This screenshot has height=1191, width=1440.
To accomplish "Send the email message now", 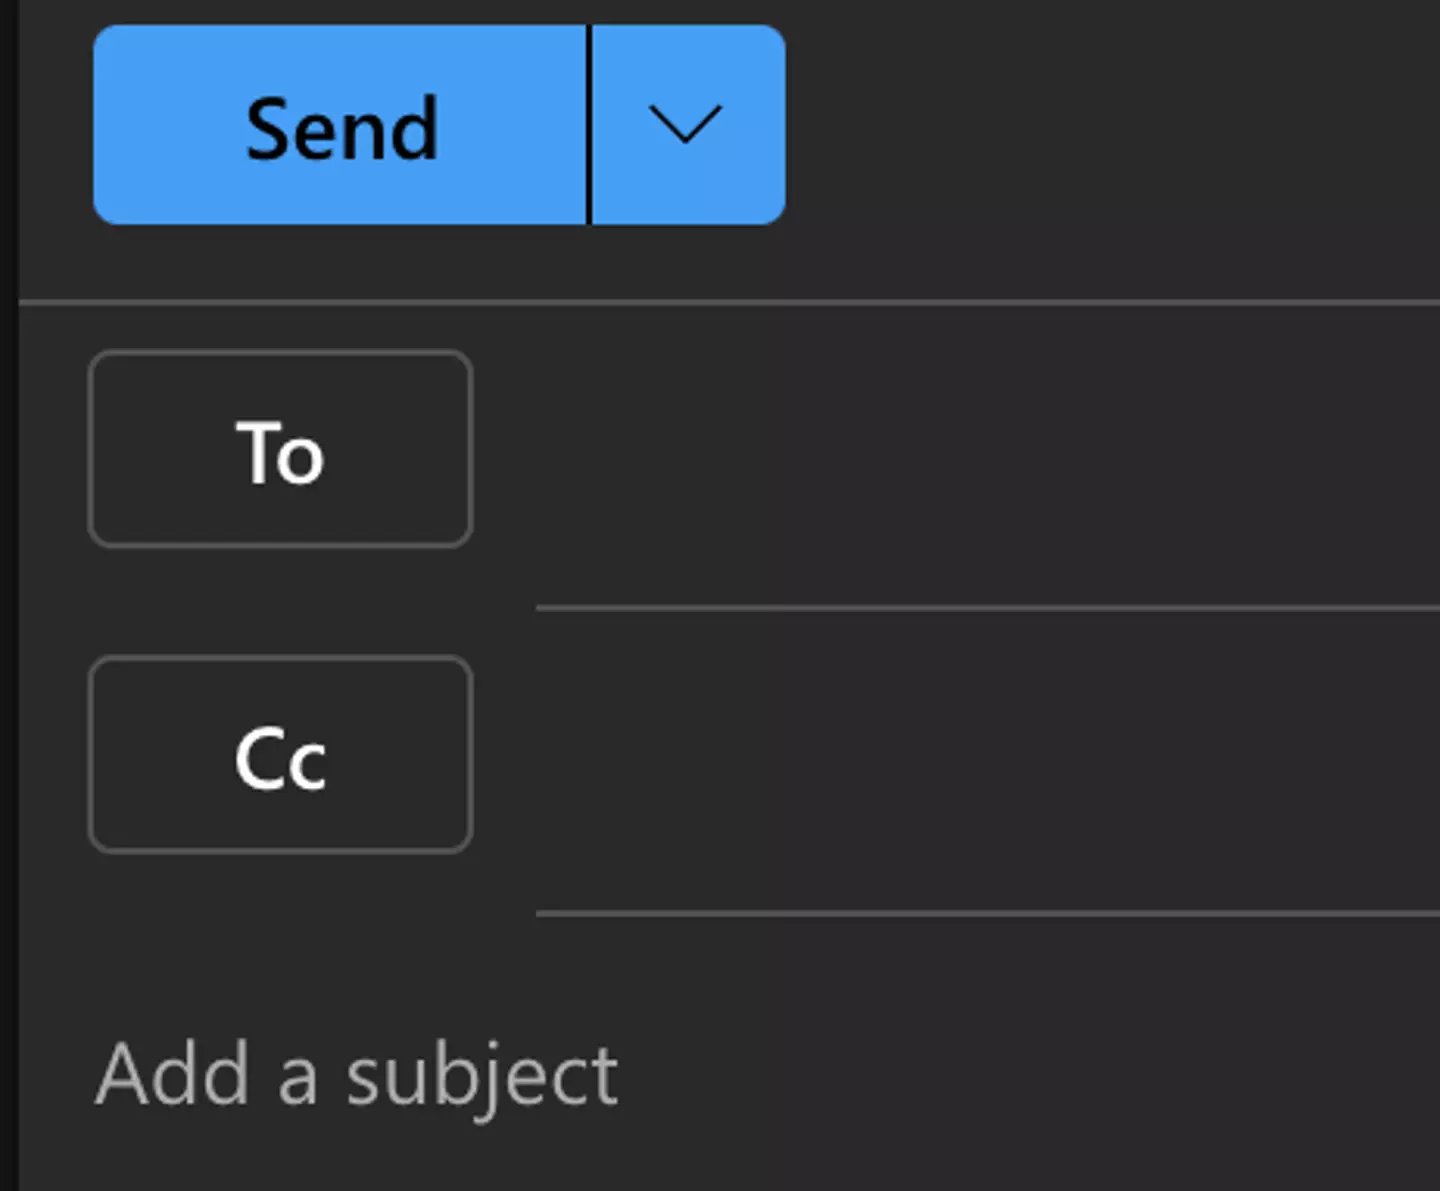I will (x=340, y=126).
